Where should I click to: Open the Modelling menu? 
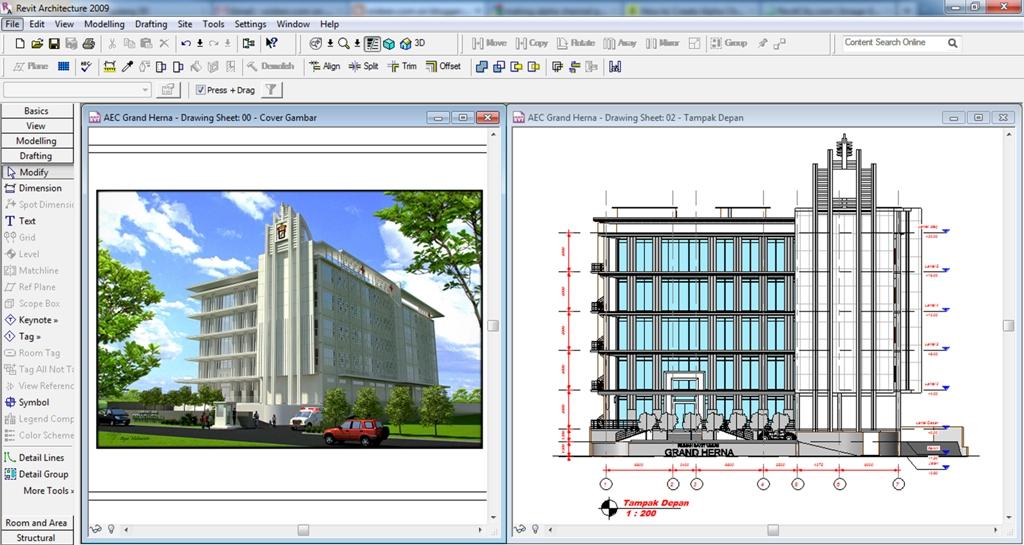pos(104,24)
